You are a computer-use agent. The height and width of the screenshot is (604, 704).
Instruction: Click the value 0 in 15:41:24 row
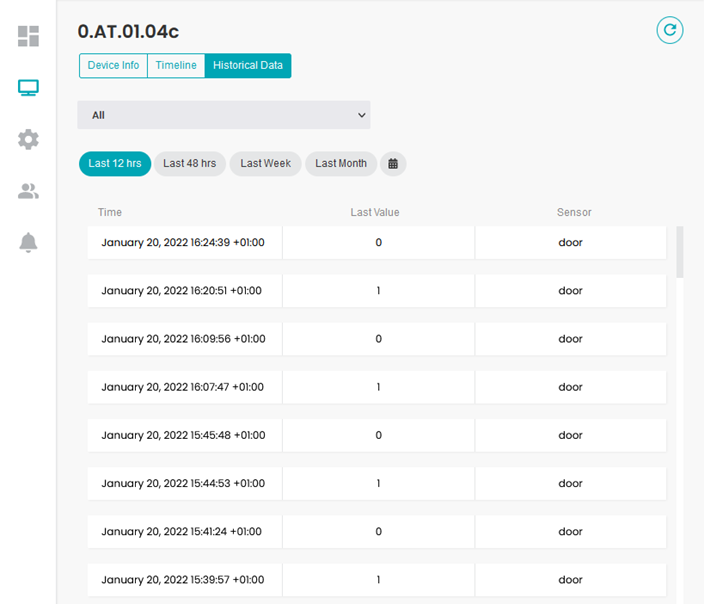(x=378, y=532)
